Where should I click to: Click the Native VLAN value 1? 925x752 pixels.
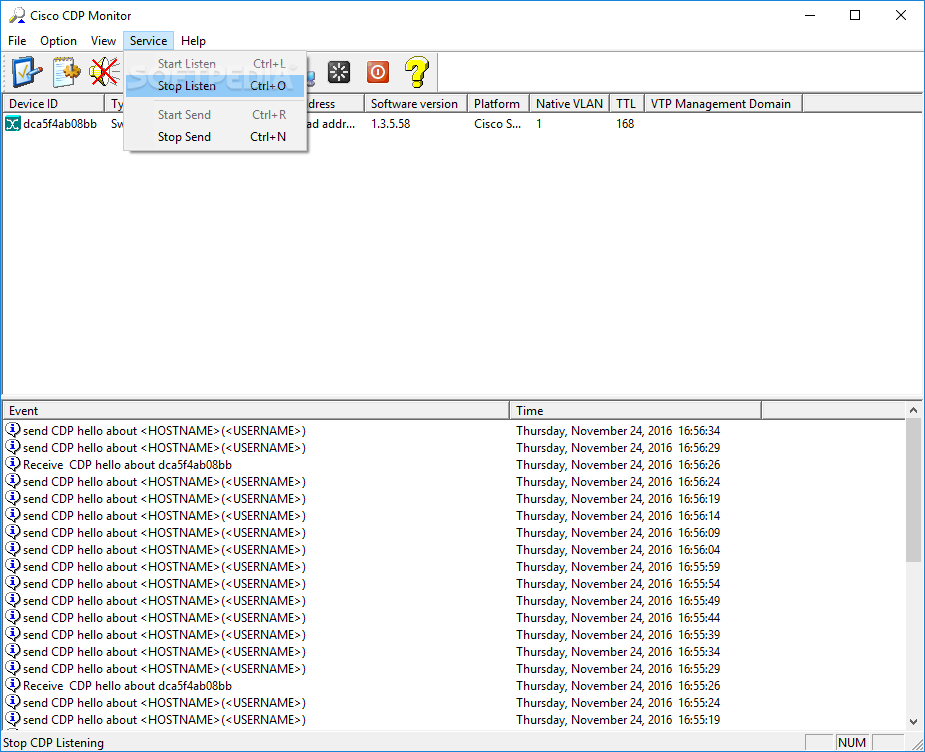tap(539, 124)
